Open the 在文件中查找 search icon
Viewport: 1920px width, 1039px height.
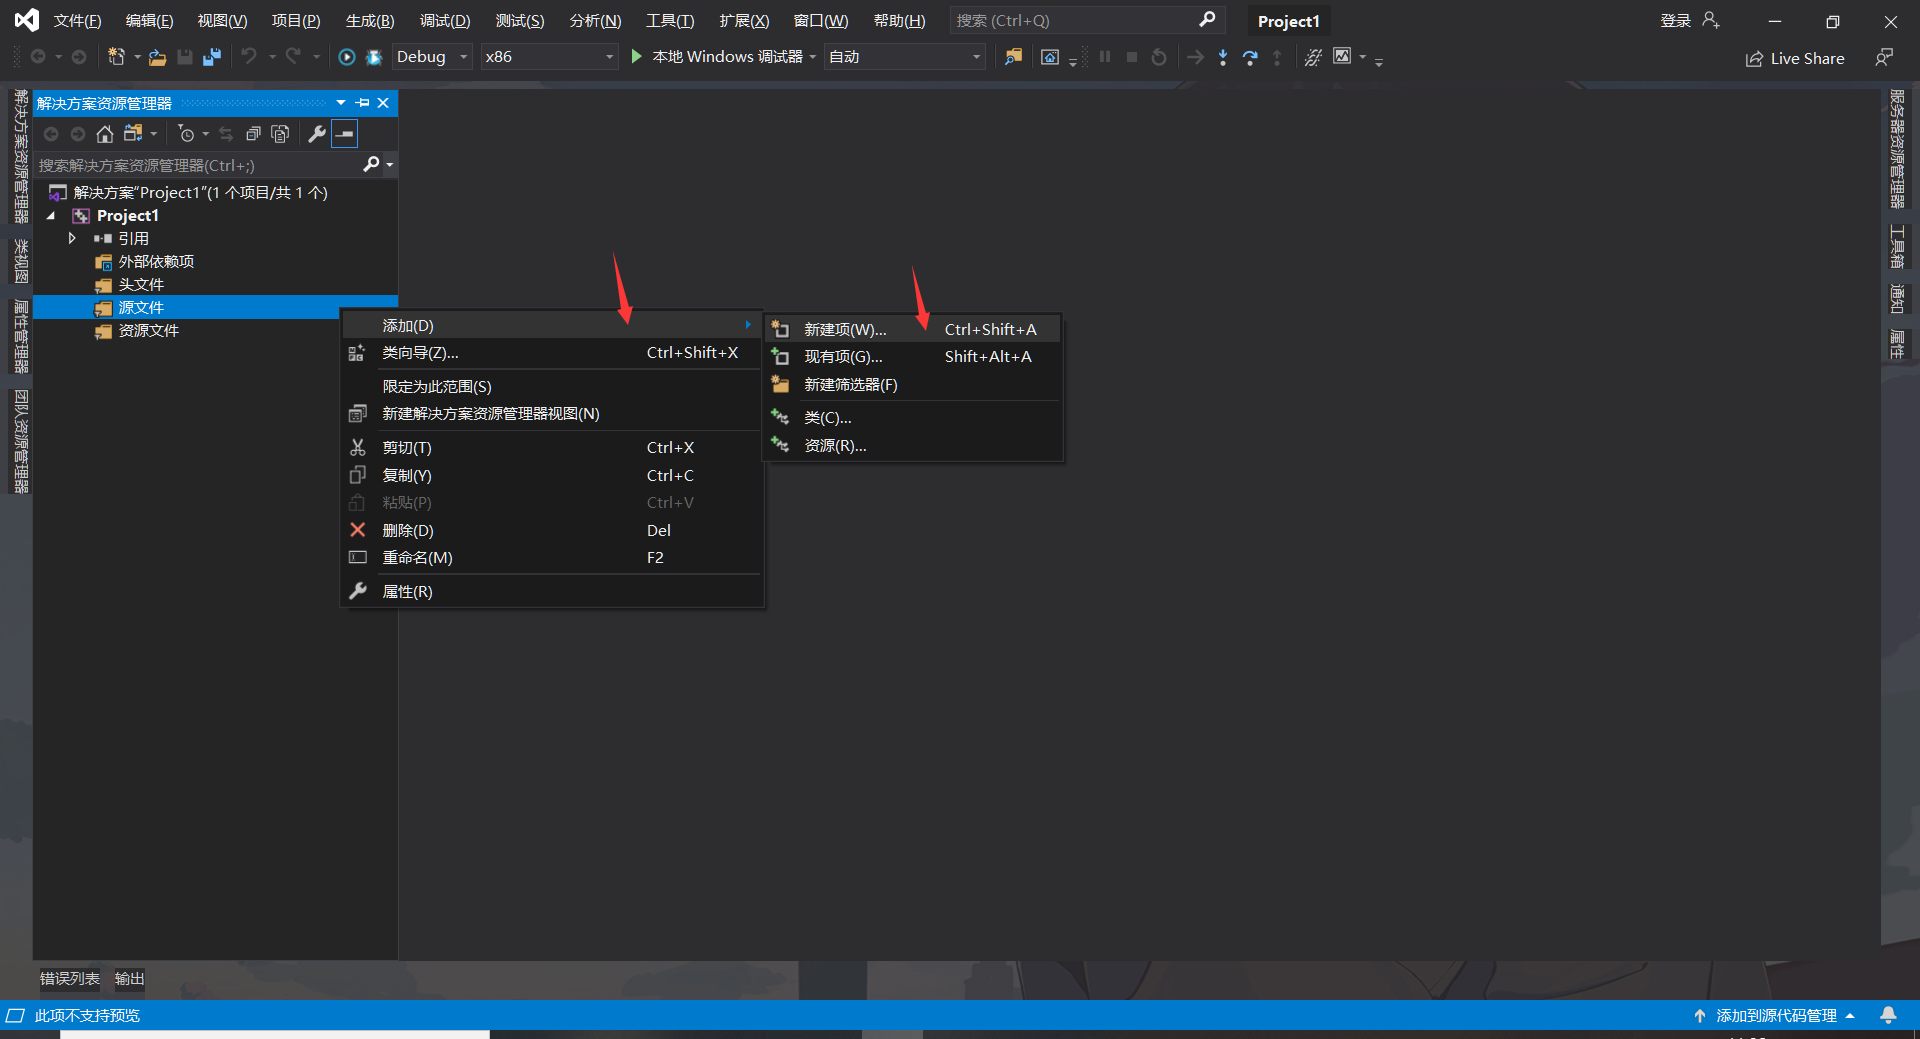(1013, 57)
